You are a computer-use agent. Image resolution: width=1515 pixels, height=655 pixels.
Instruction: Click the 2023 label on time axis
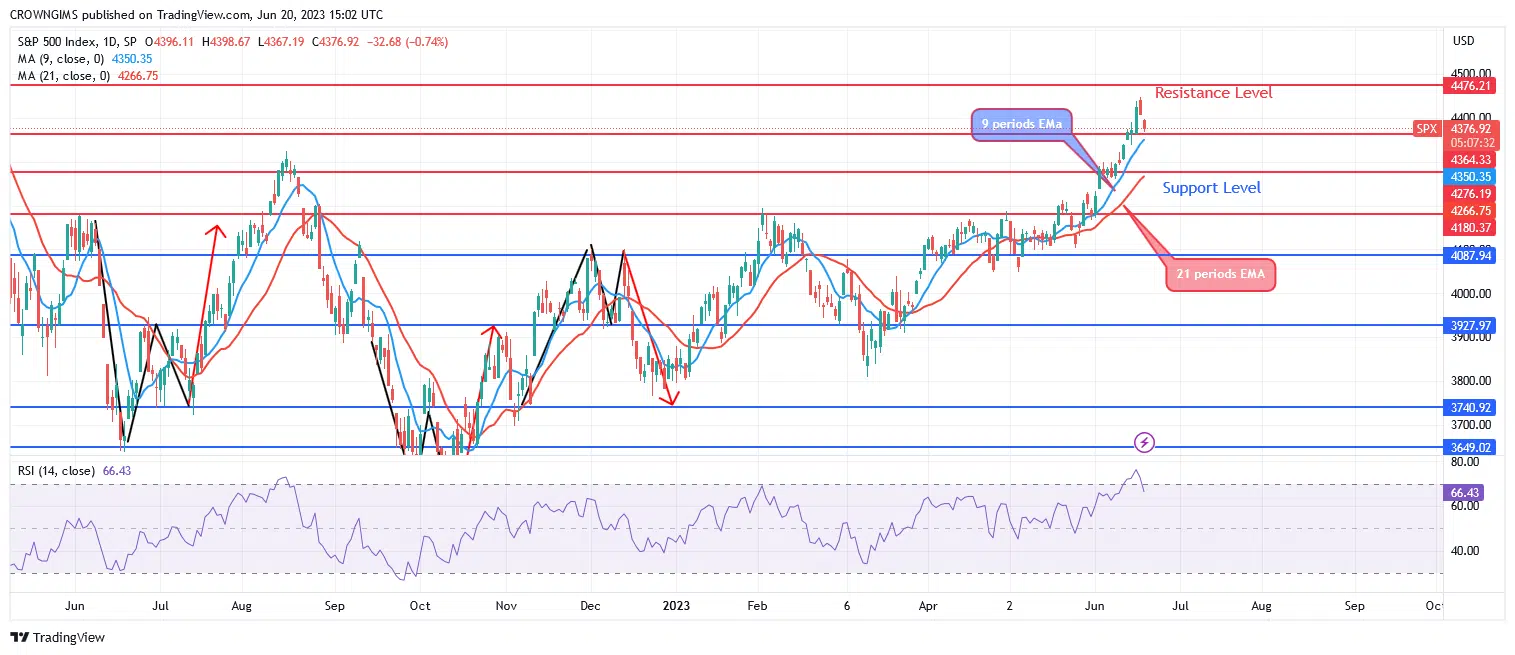click(x=677, y=606)
